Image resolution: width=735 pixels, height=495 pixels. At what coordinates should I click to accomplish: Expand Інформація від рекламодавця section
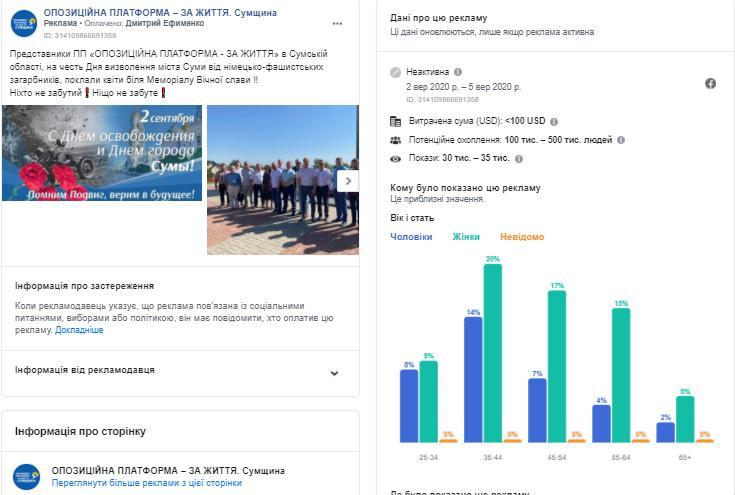pos(334,373)
